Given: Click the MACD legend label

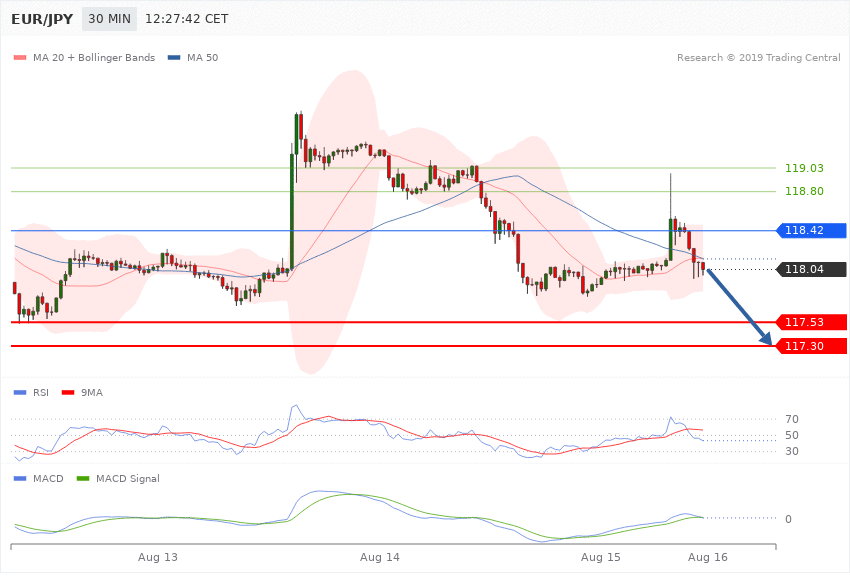Looking at the screenshot, I should [x=48, y=478].
